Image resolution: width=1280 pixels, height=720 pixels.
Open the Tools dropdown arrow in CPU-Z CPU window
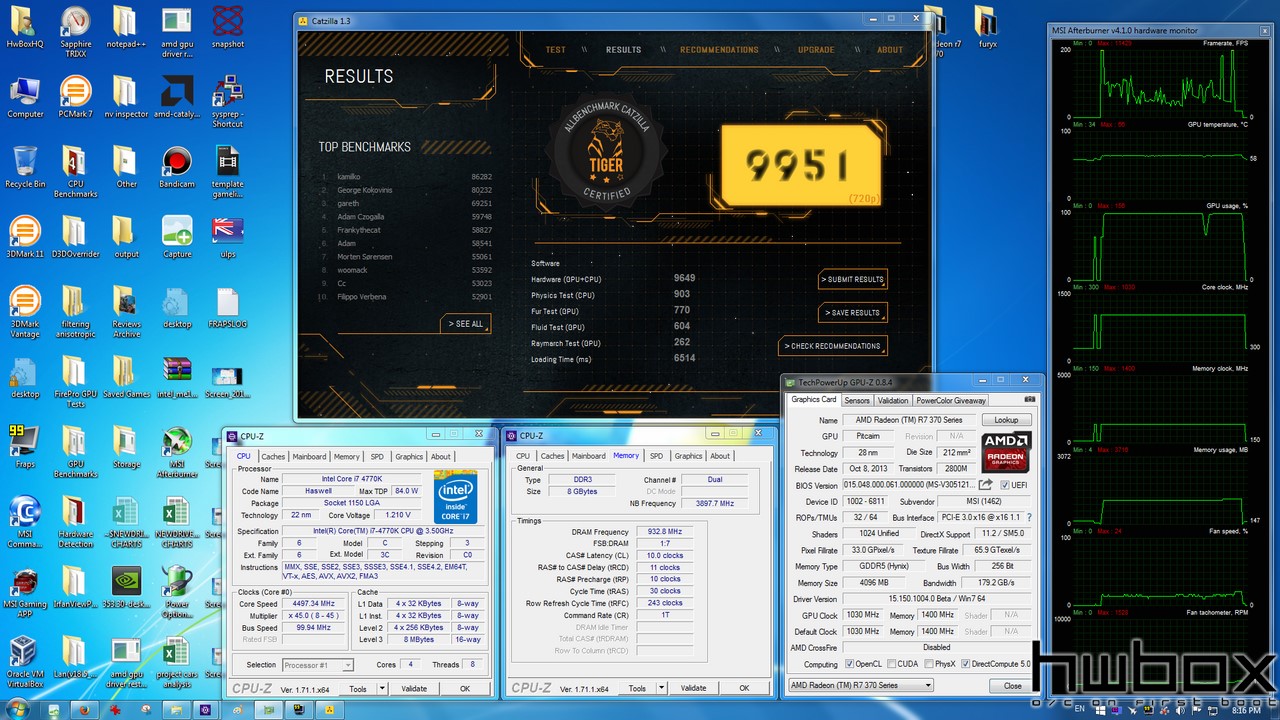click(x=382, y=688)
